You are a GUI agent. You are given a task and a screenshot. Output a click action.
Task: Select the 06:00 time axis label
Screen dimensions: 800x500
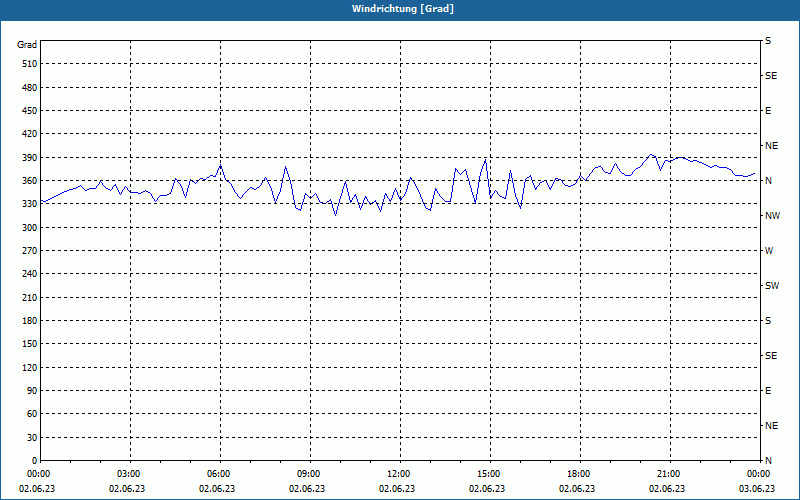click(x=220, y=474)
